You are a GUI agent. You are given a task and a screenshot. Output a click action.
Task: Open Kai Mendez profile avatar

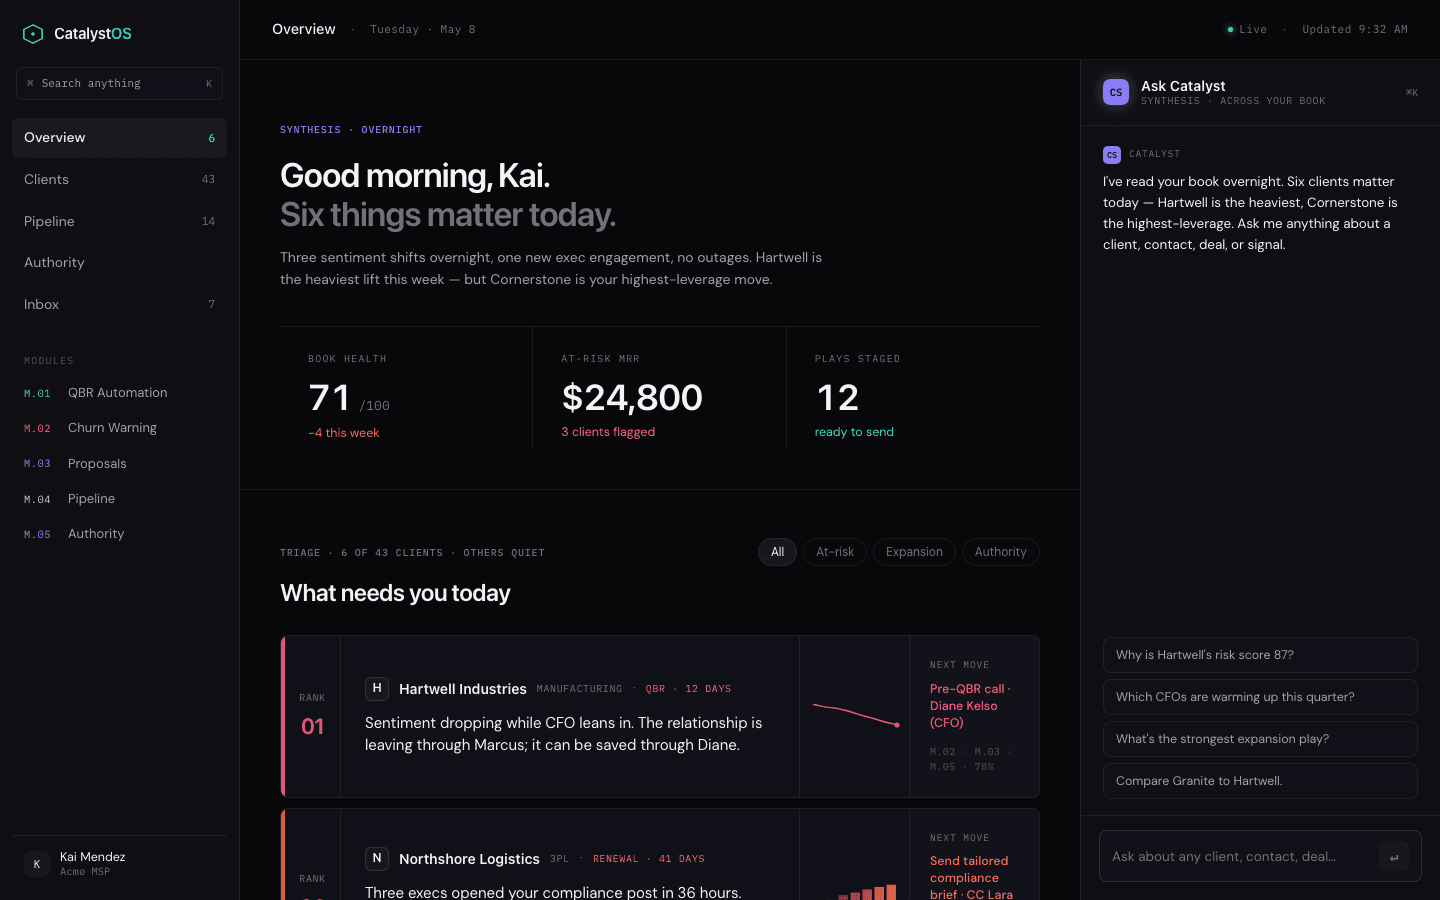37,864
